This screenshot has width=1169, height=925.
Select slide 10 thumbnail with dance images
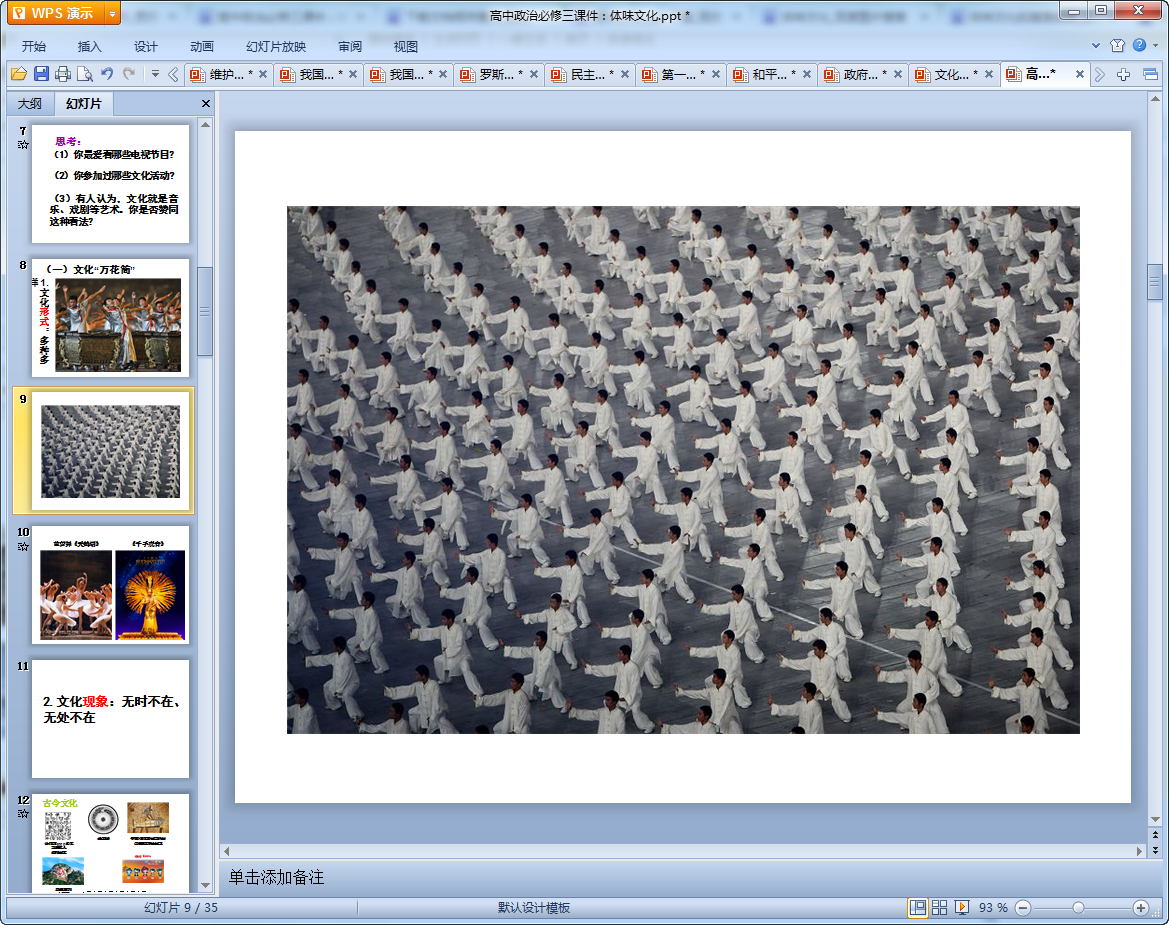110,585
